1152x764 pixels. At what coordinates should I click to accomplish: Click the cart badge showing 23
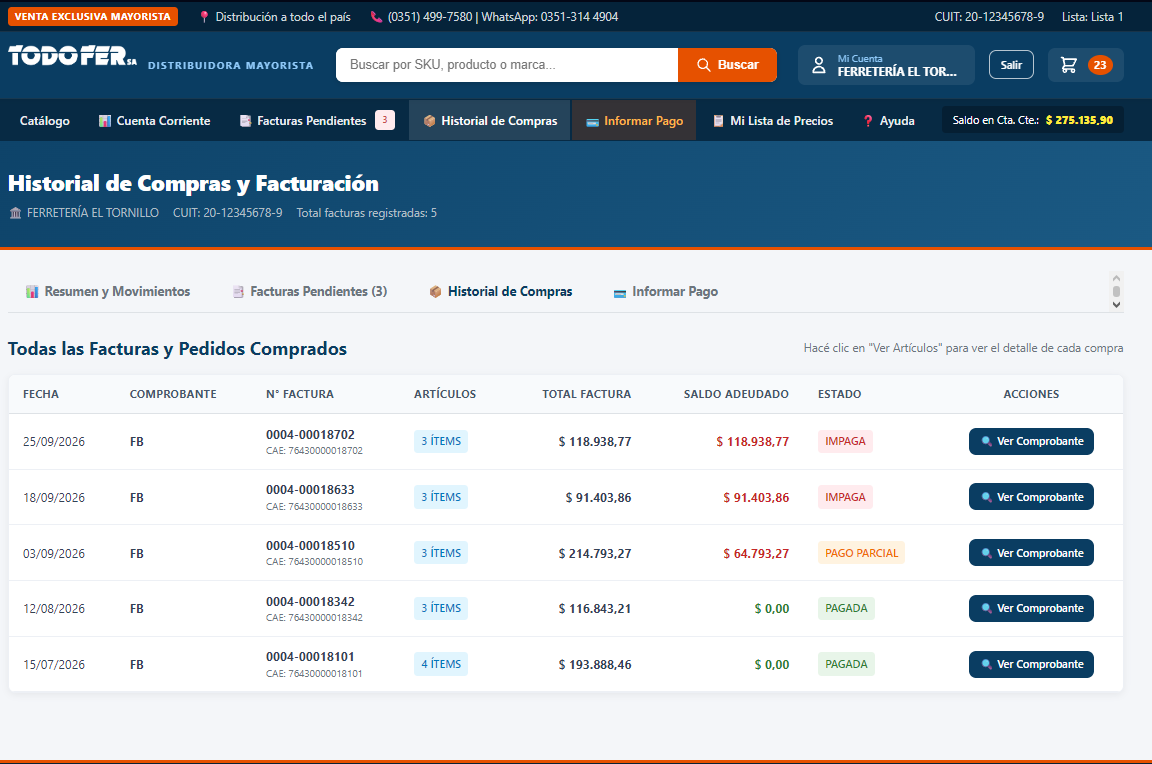click(1100, 65)
